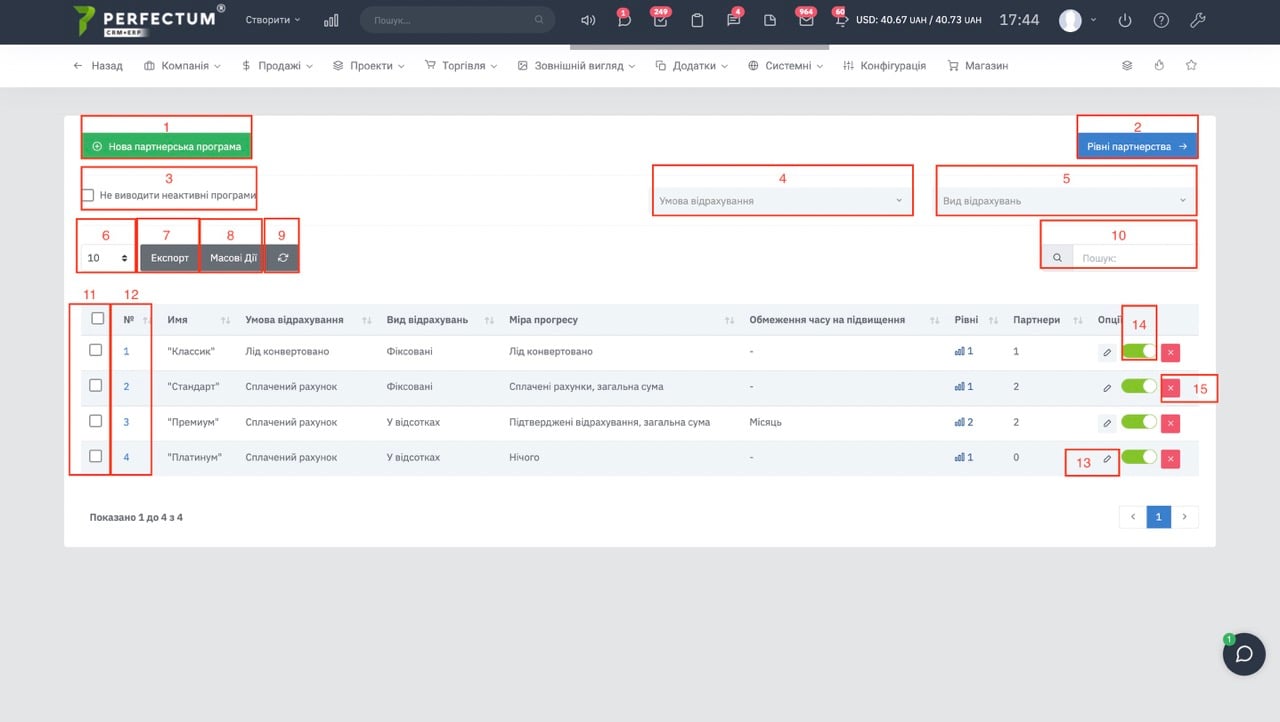Select the checkbox for row "Премиум"
The image size is (1280, 722).
point(96,421)
